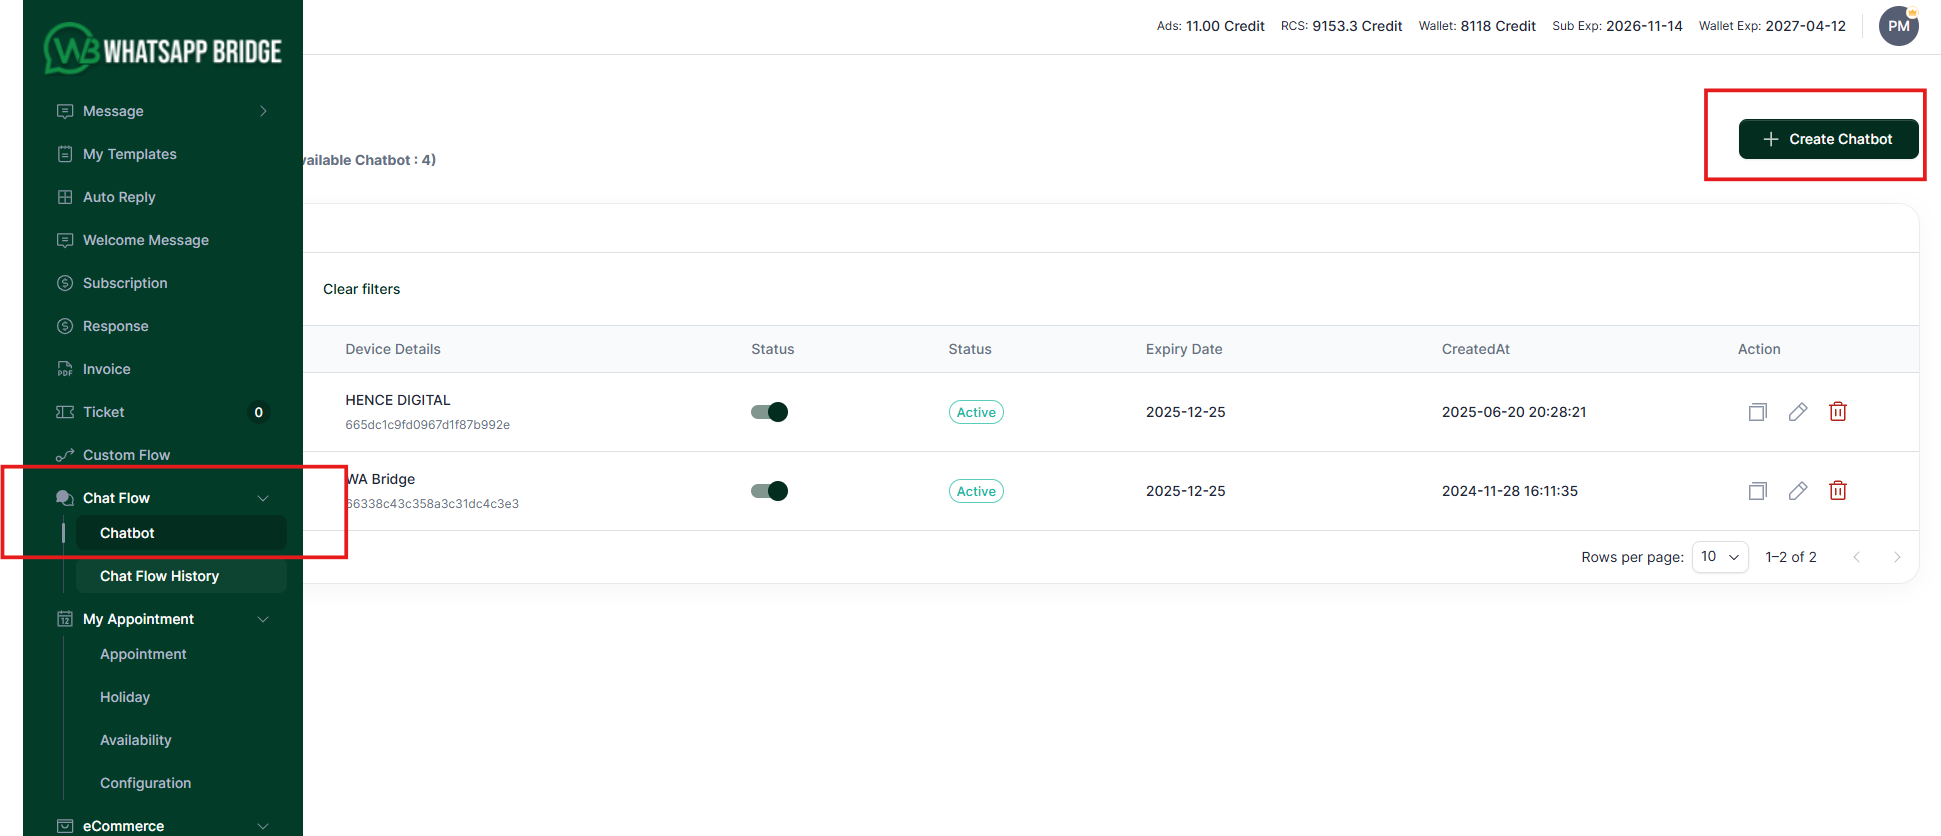Expand the Message sidebar menu

pos(162,111)
